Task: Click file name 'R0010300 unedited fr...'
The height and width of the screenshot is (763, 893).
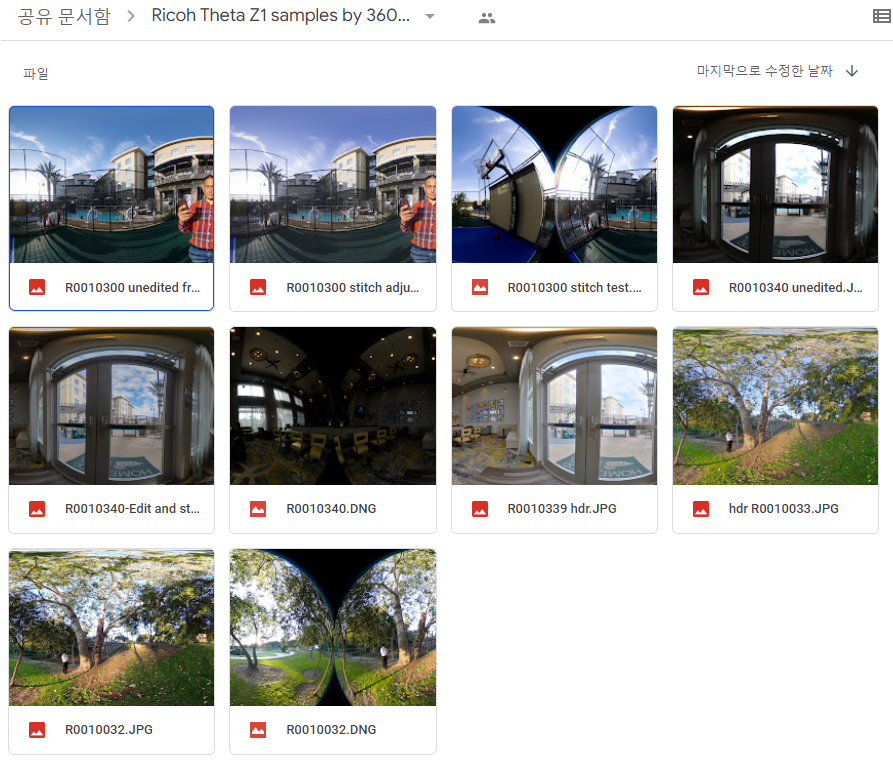Action: 133,288
